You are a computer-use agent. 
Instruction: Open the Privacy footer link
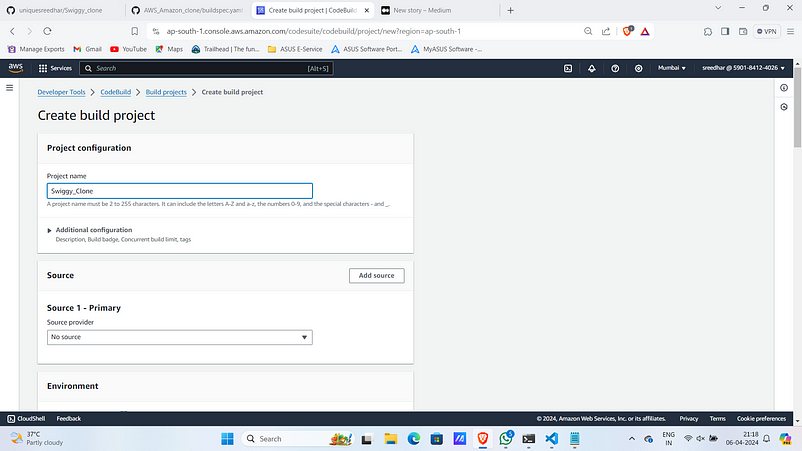[688, 418]
